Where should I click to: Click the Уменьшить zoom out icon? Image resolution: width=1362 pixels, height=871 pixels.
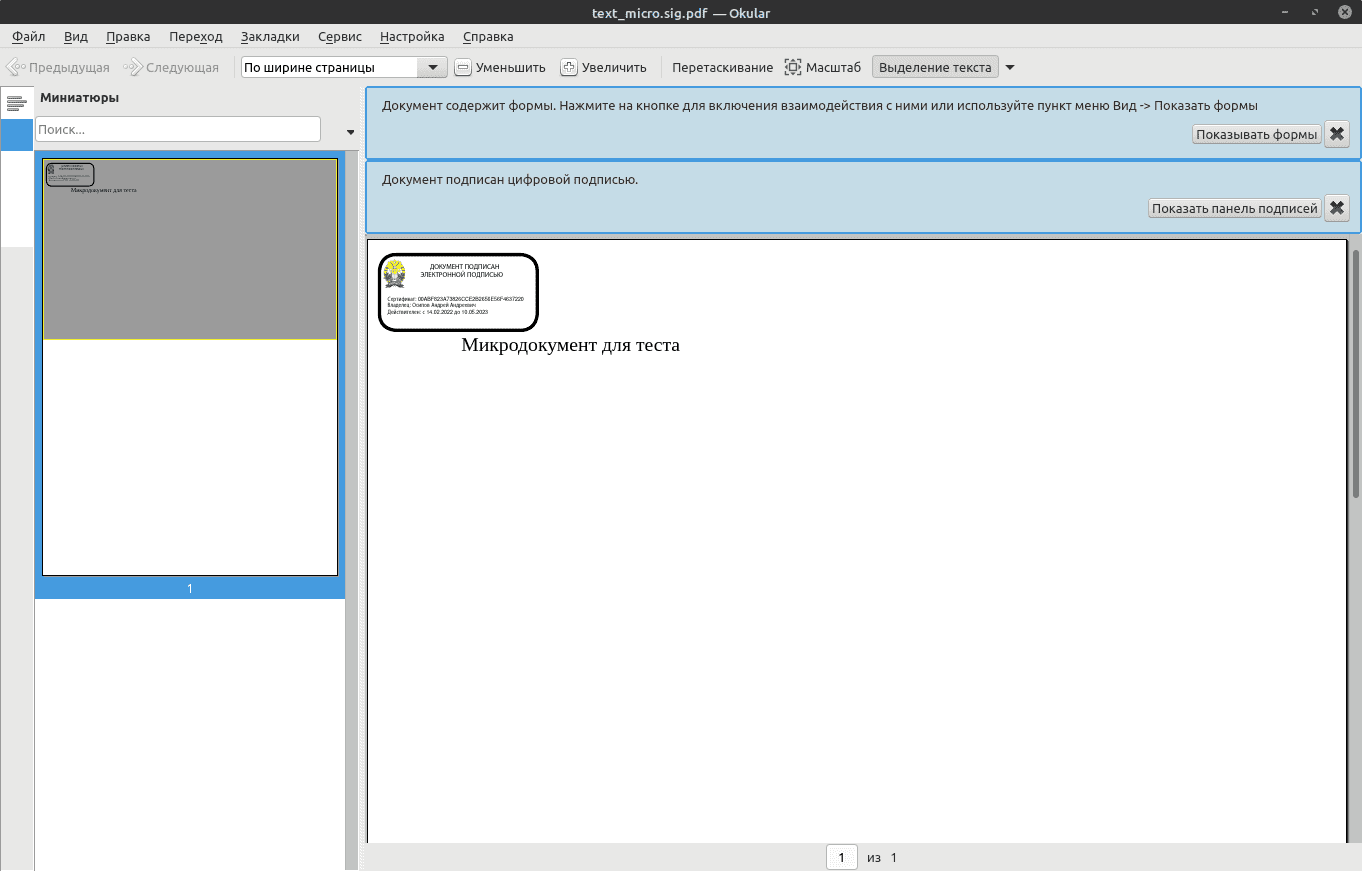click(x=463, y=67)
